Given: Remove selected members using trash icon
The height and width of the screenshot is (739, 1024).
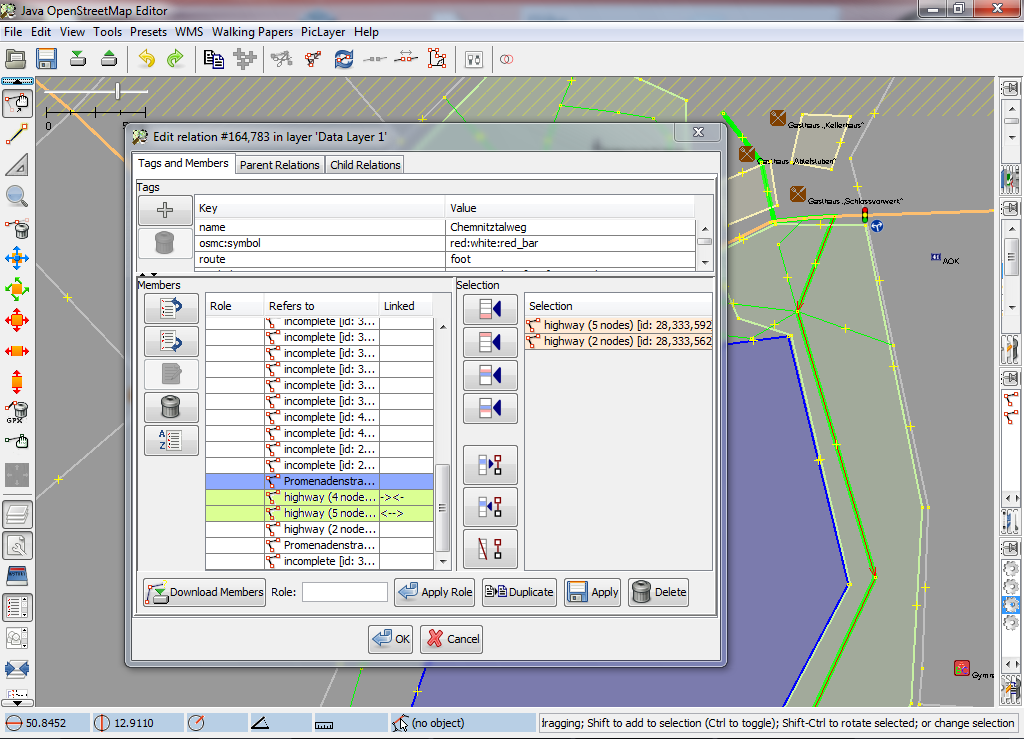Looking at the screenshot, I should [x=171, y=407].
